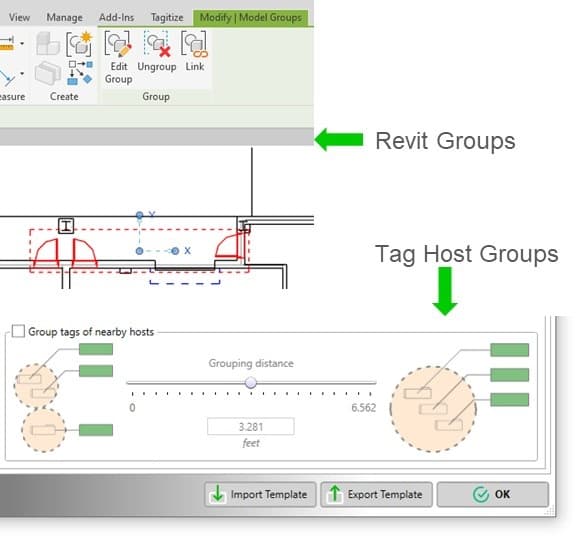
Task: Click the right group origin X handle
Action: (175, 251)
